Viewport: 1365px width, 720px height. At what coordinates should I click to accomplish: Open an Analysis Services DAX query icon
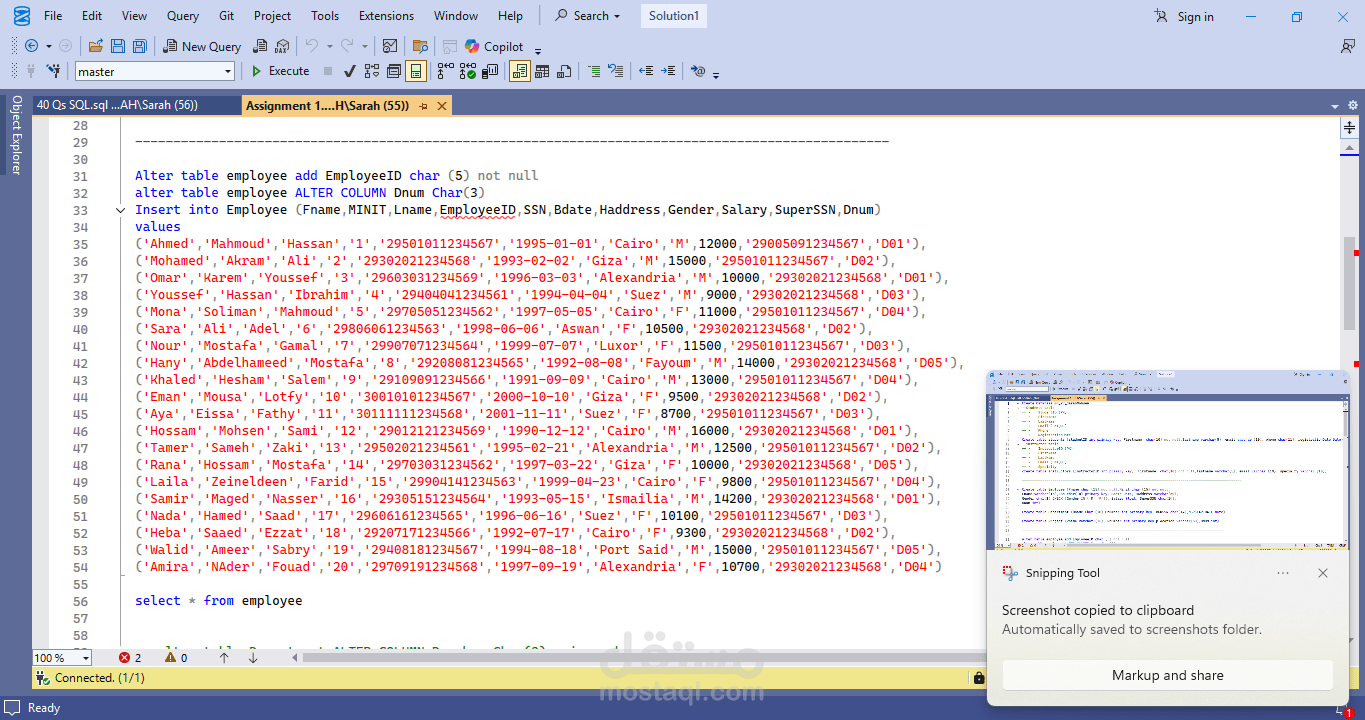point(282,46)
